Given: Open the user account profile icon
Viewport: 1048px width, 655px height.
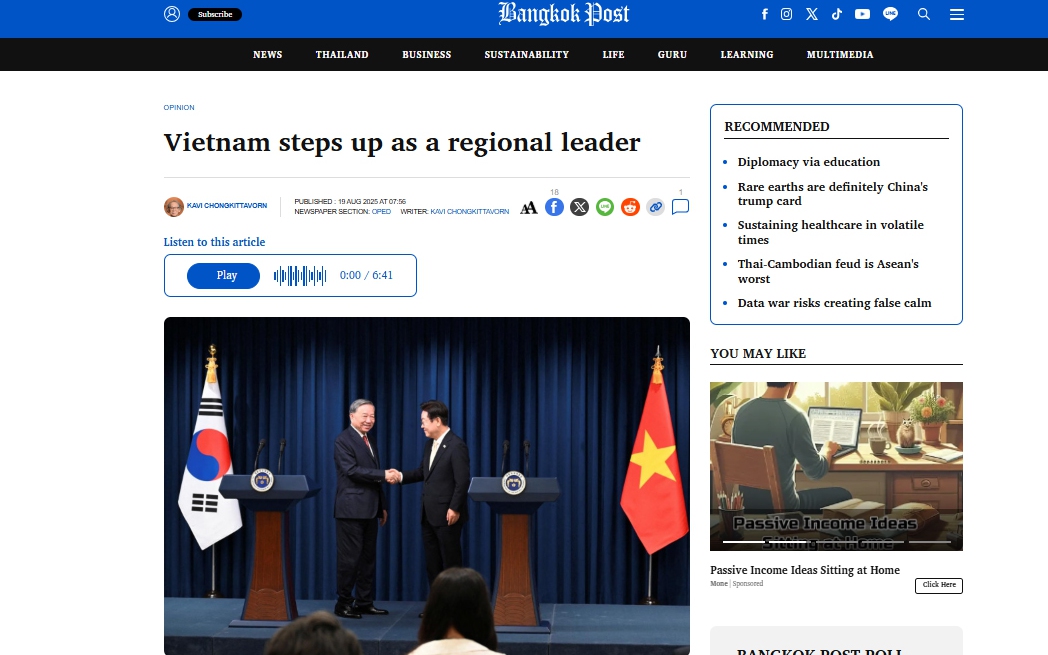Looking at the screenshot, I should (x=172, y=14).
